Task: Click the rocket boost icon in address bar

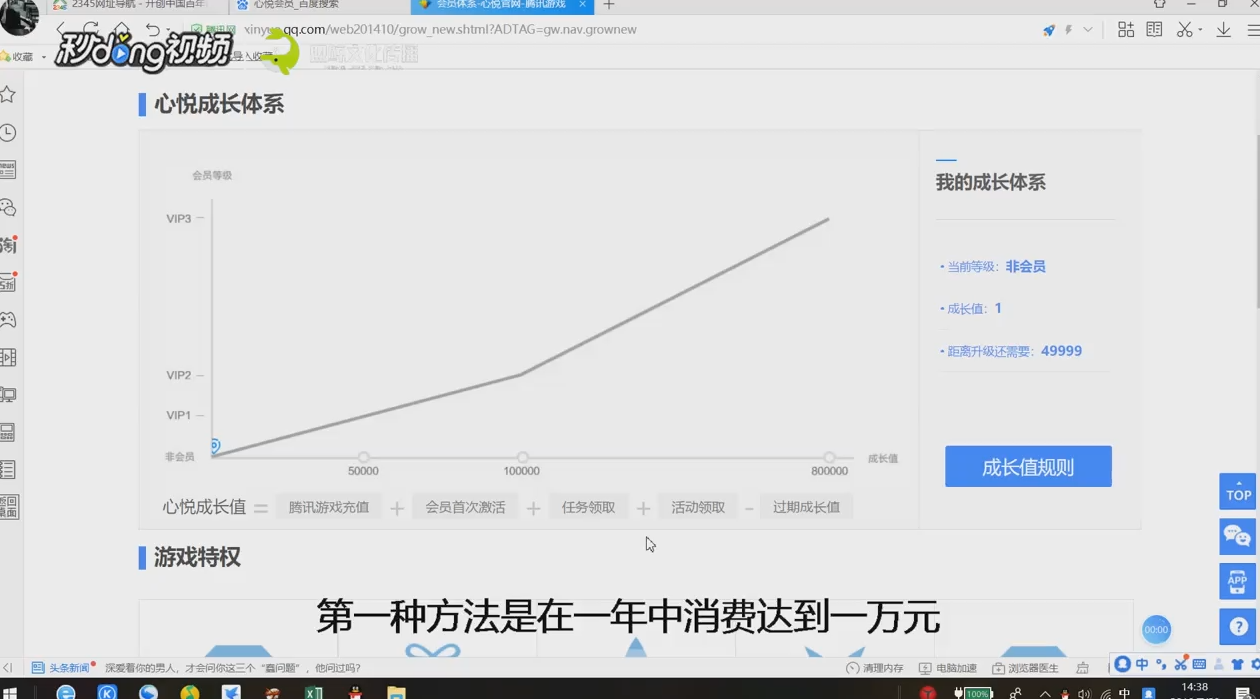Action: (x=1049, y=29)
